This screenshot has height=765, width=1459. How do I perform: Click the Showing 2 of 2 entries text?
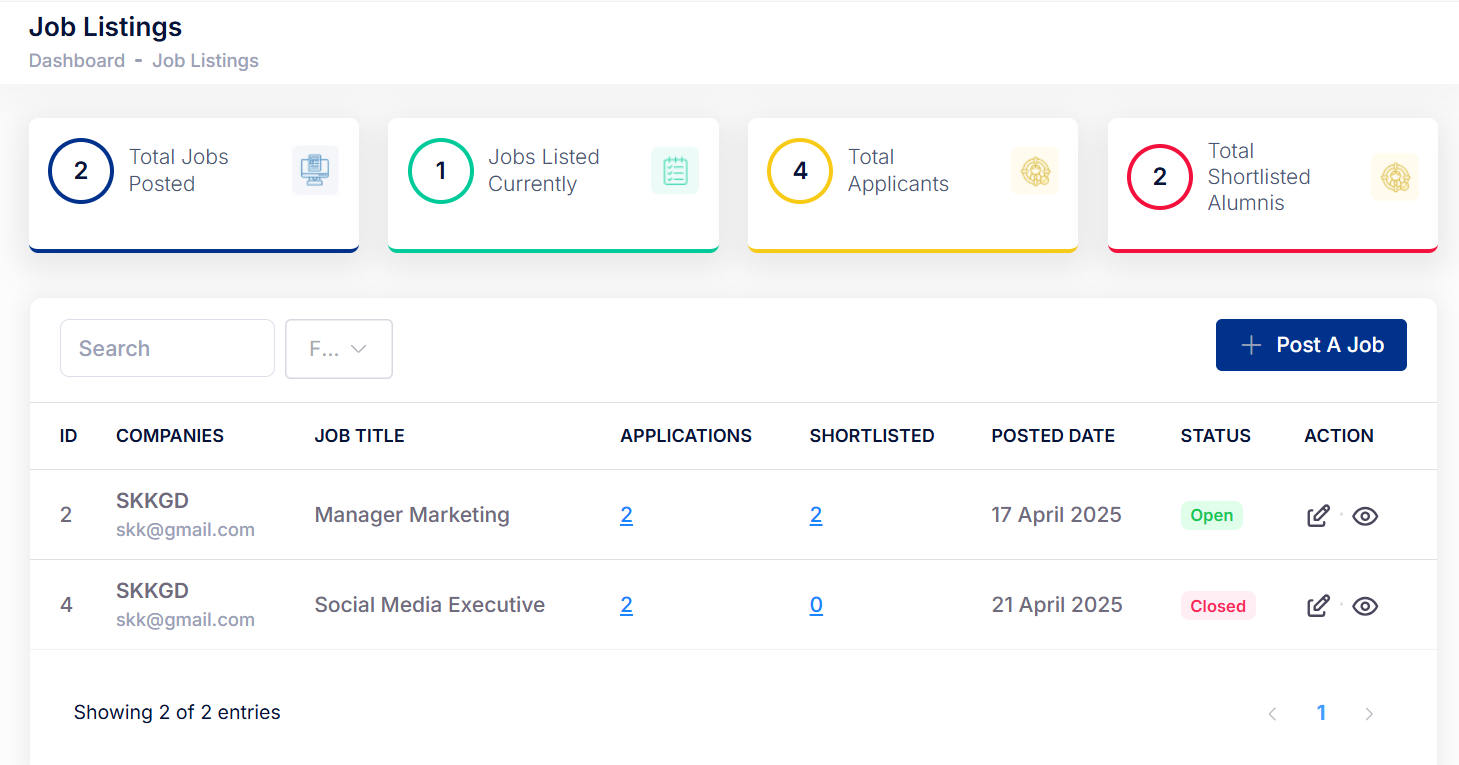tap(177, 713)
